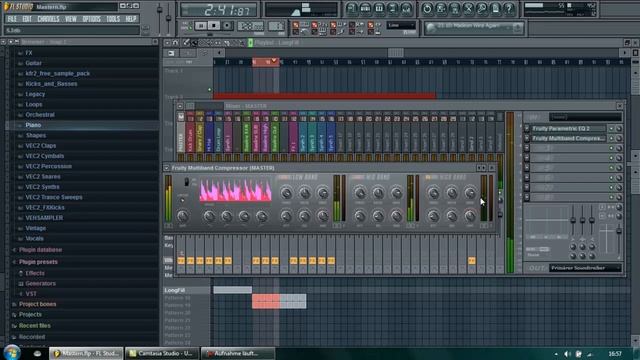Open the piano roll view shortcut icon

[x=379, y=9]
